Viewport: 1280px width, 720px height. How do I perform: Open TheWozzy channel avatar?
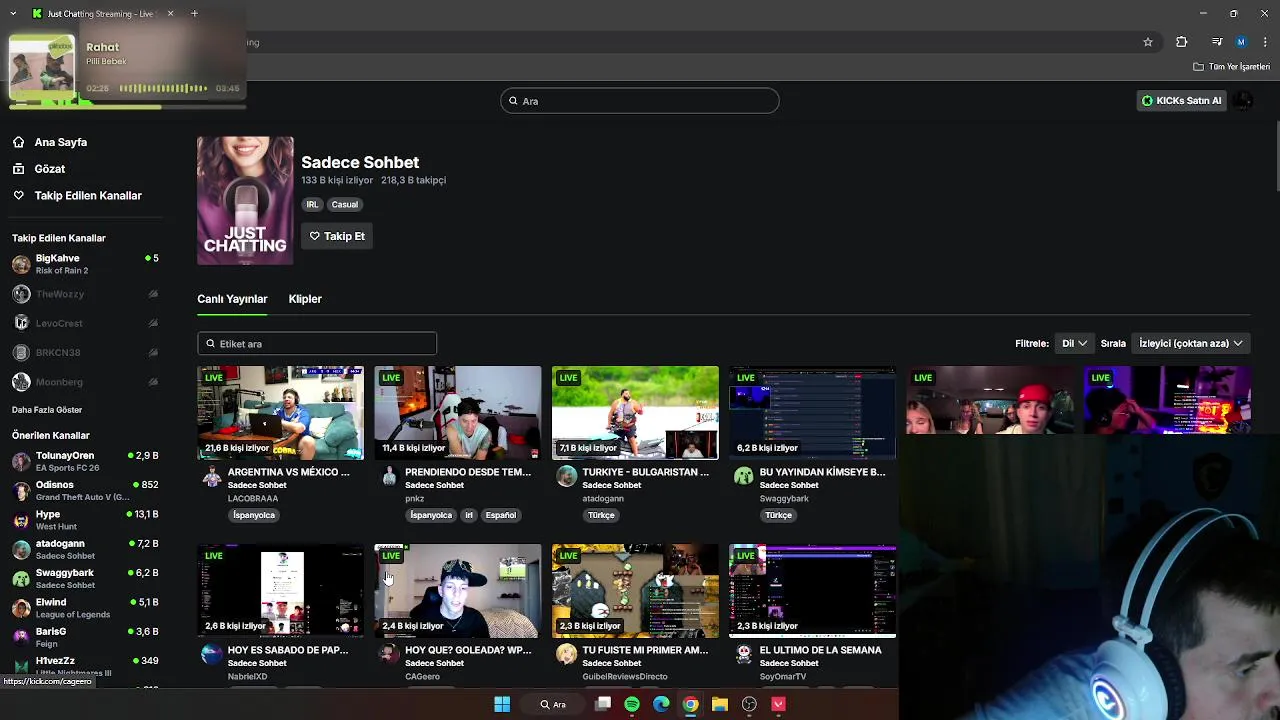pyautogui.click(x=21, y=294)
